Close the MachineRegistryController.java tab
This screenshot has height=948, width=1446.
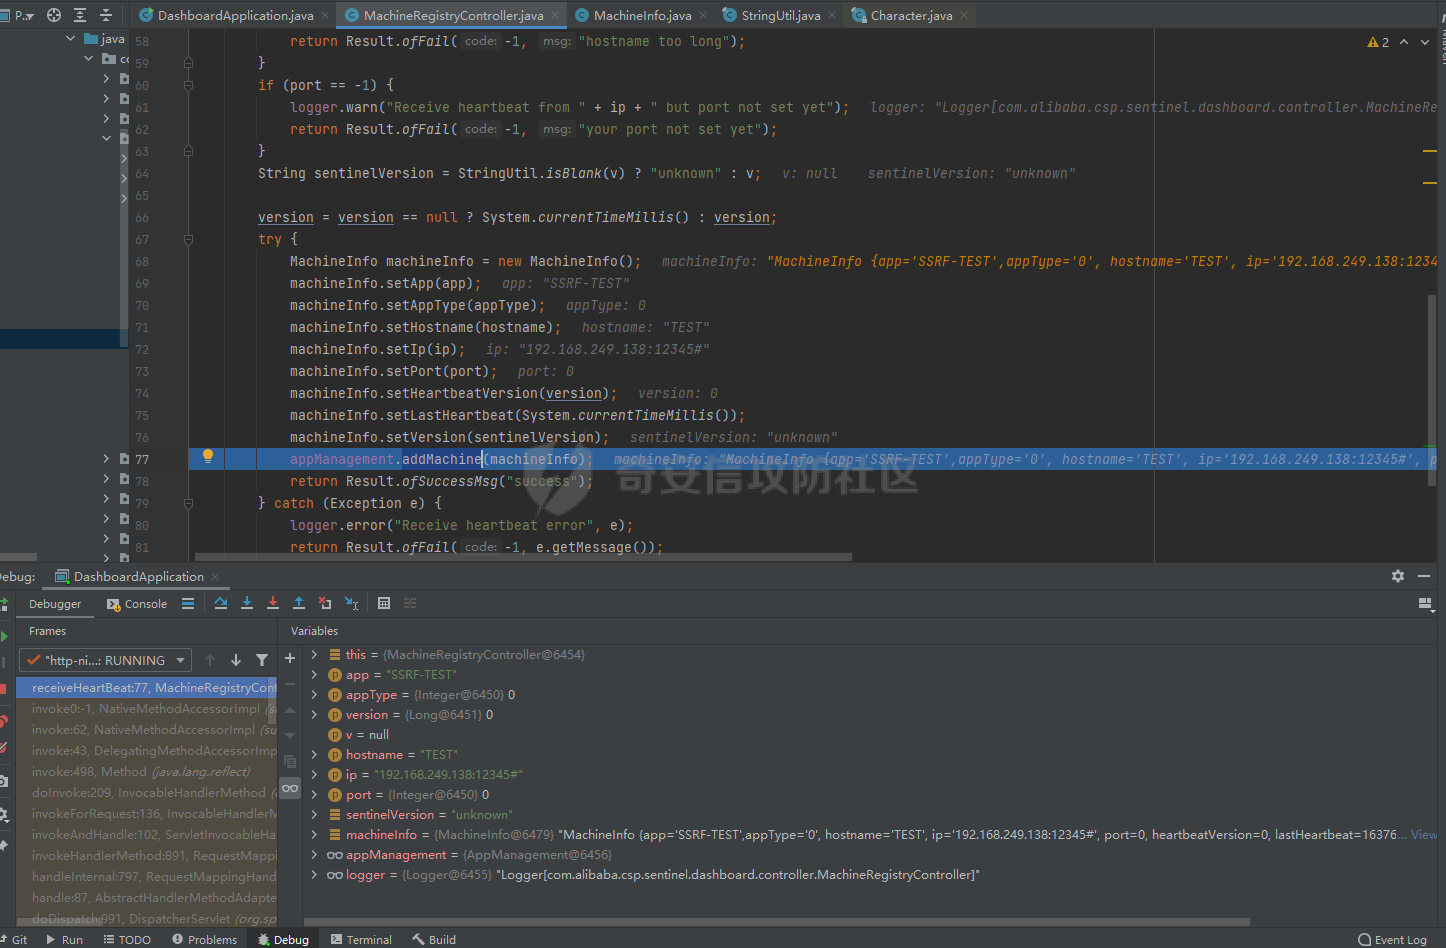(555, 15)
